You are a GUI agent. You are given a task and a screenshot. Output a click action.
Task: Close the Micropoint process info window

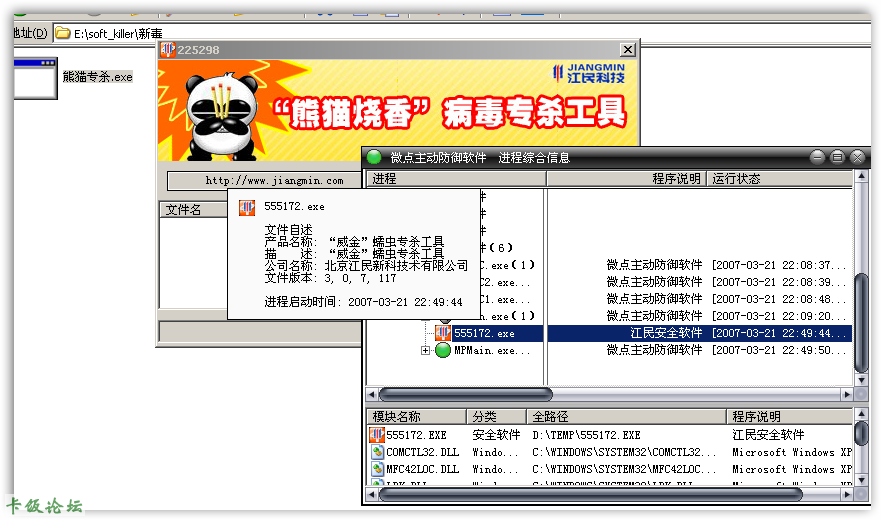pos(857,157)
